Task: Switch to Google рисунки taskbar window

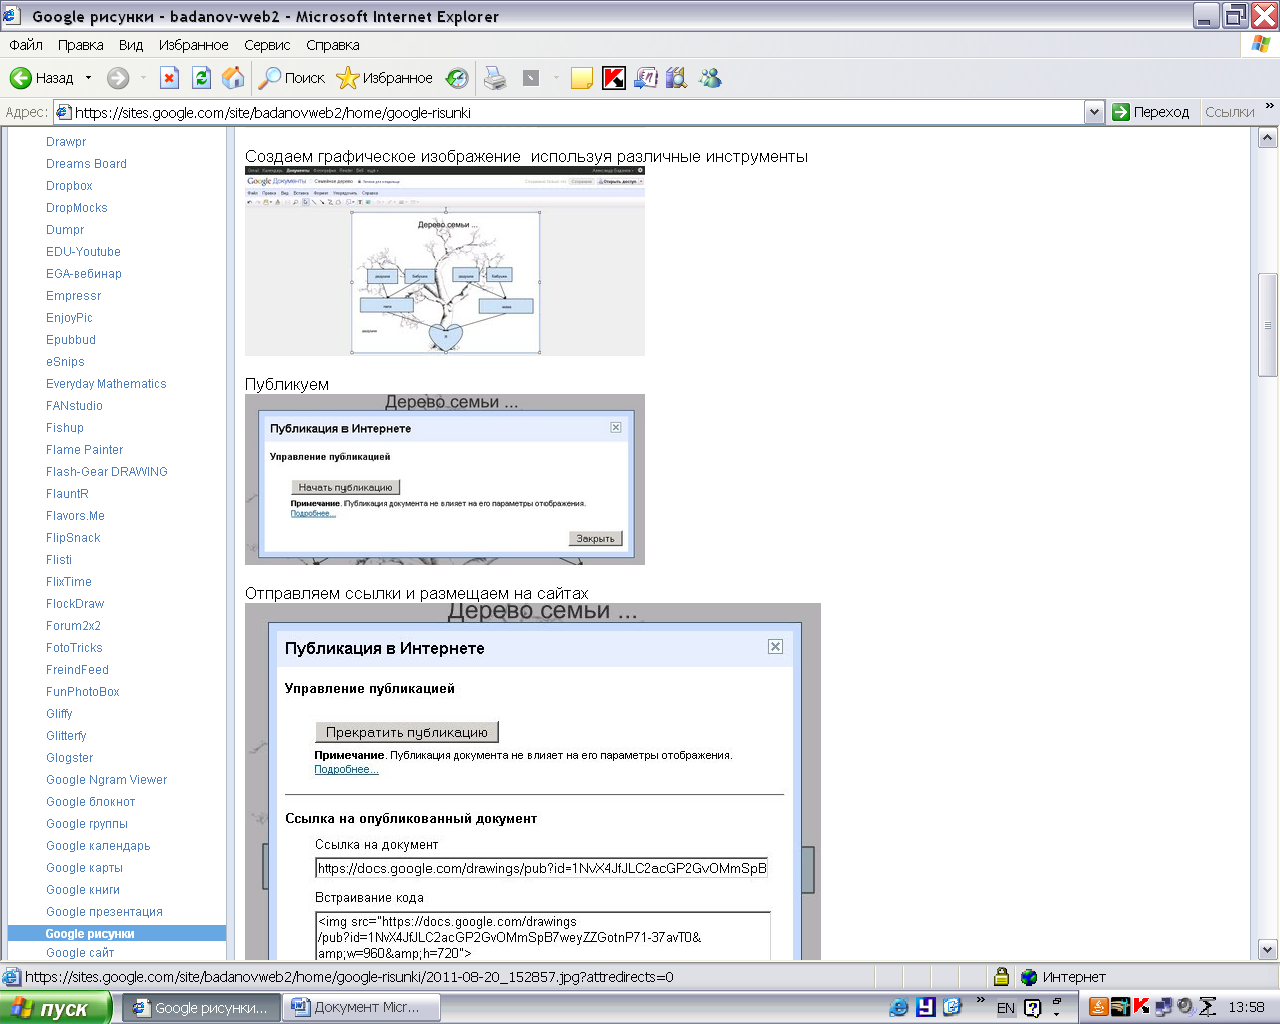Action: [201, 1008]
